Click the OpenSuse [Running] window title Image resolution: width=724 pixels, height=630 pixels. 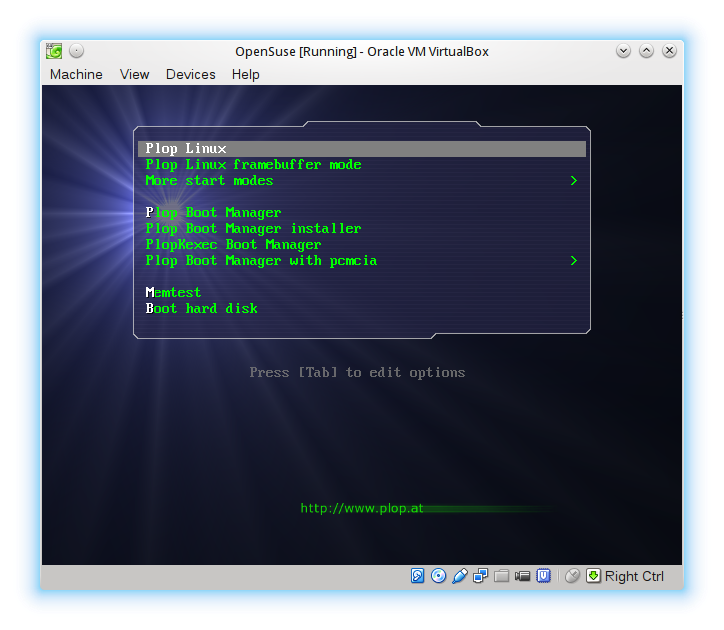point(362,51)
